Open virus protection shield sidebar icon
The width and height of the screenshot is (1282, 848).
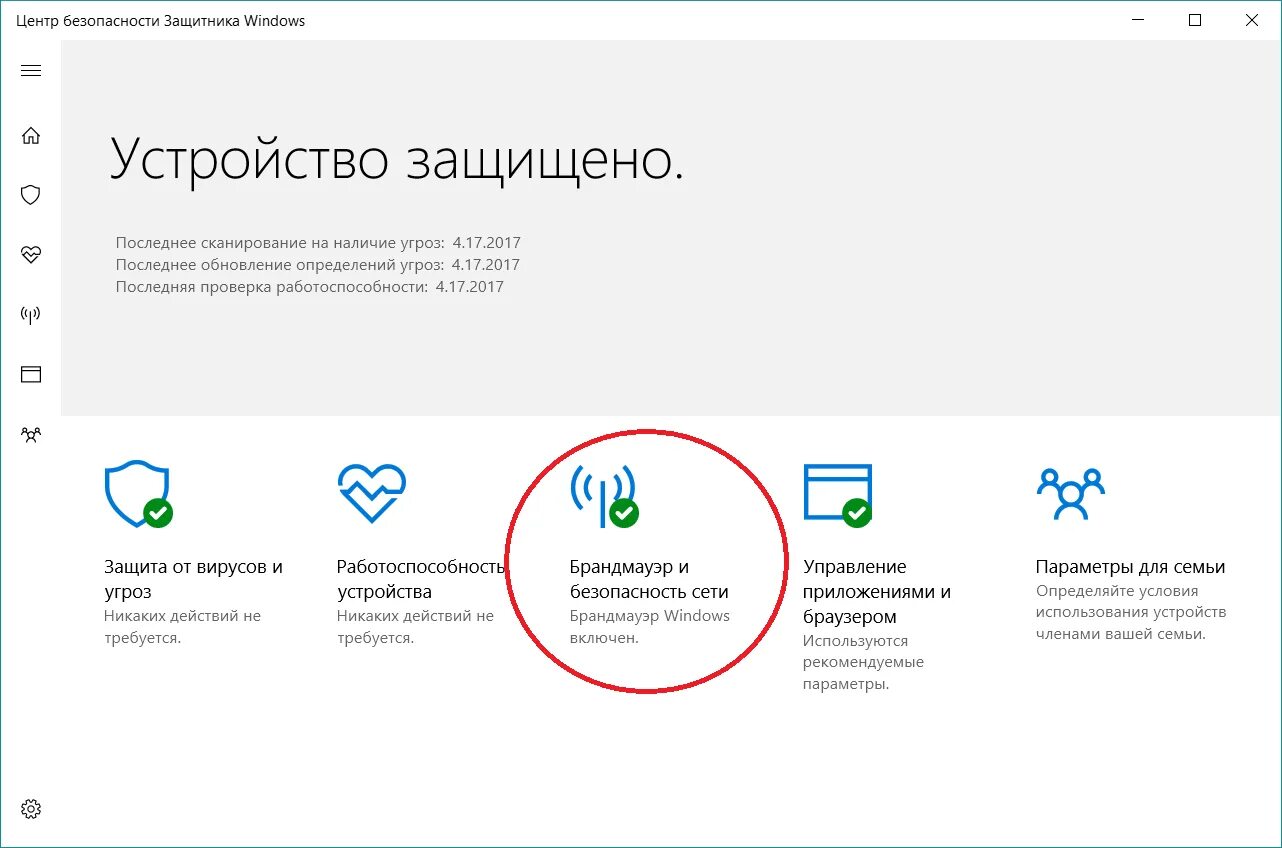pyautogui.click(x=31, y=195)
